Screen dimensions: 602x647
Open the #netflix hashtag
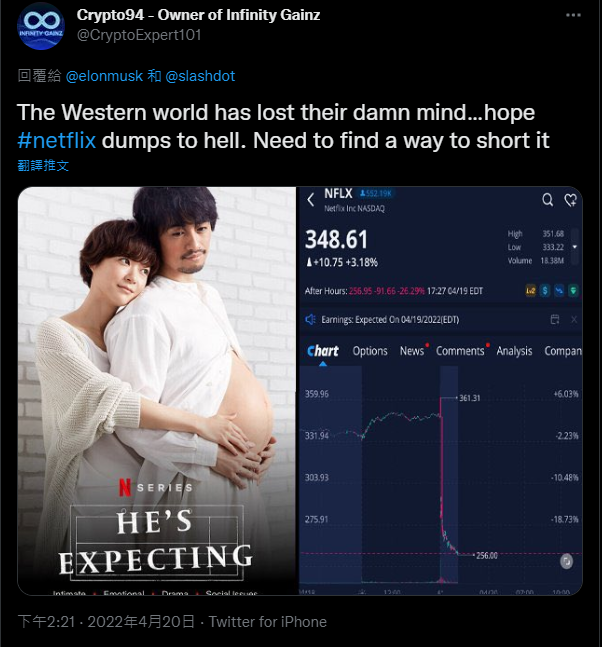pyautogui.click(x=57, y=140)
